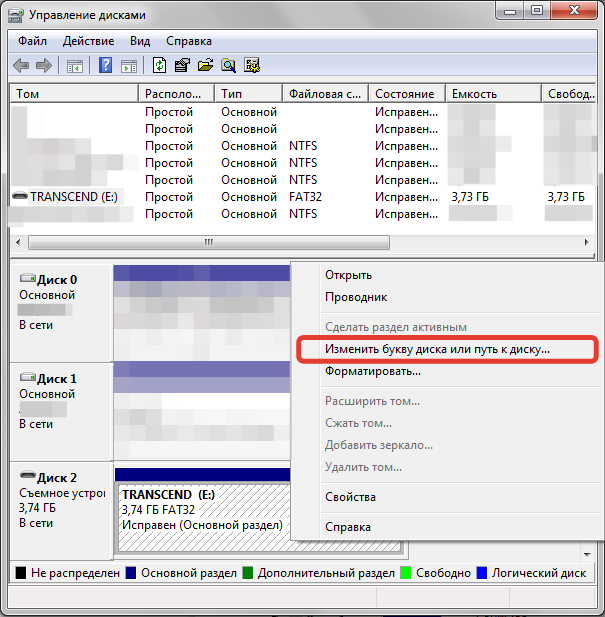Screen dimensions: 605x617
Task: Click the Forward arrow toolbar icon
Action: tap(44, 66)
